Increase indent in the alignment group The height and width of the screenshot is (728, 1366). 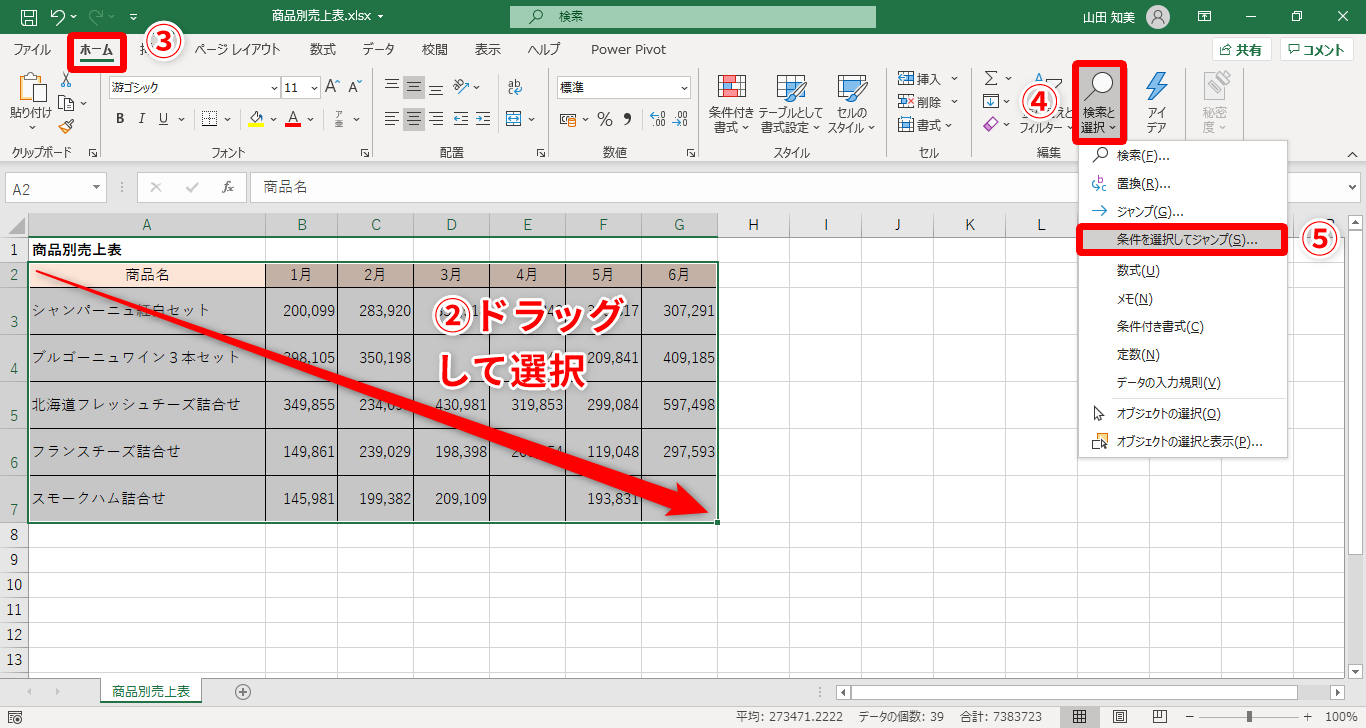(x=482, y=119)
